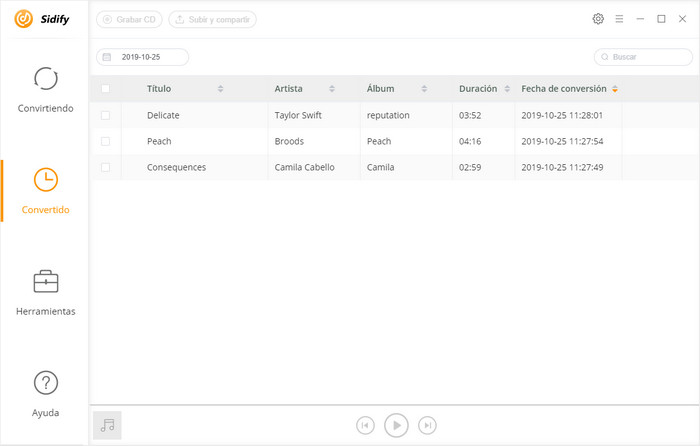
Task: Switch to the Convertido tab
Action: tap(46, 191)
